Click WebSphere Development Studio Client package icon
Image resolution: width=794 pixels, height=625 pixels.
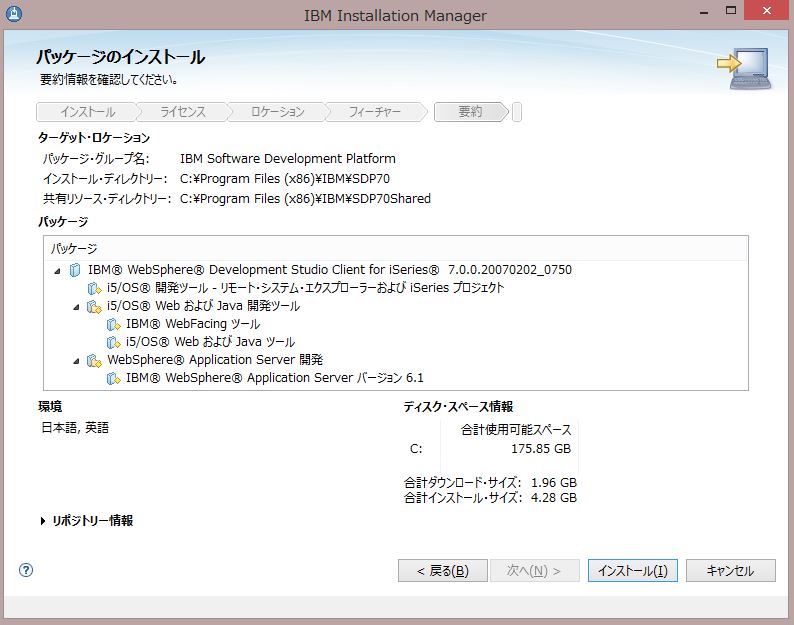tap(75, 270)
